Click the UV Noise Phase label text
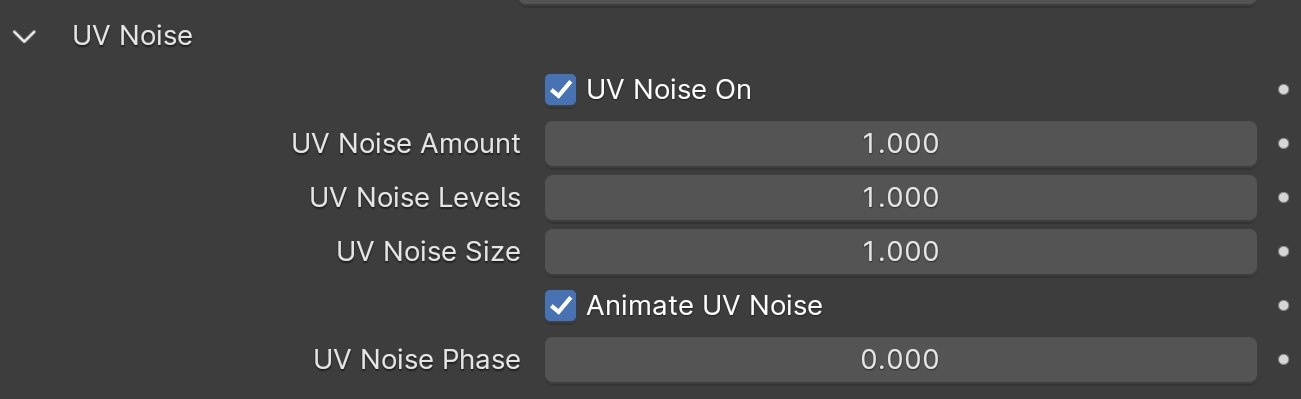The image size is (1301, 399). 417,359
